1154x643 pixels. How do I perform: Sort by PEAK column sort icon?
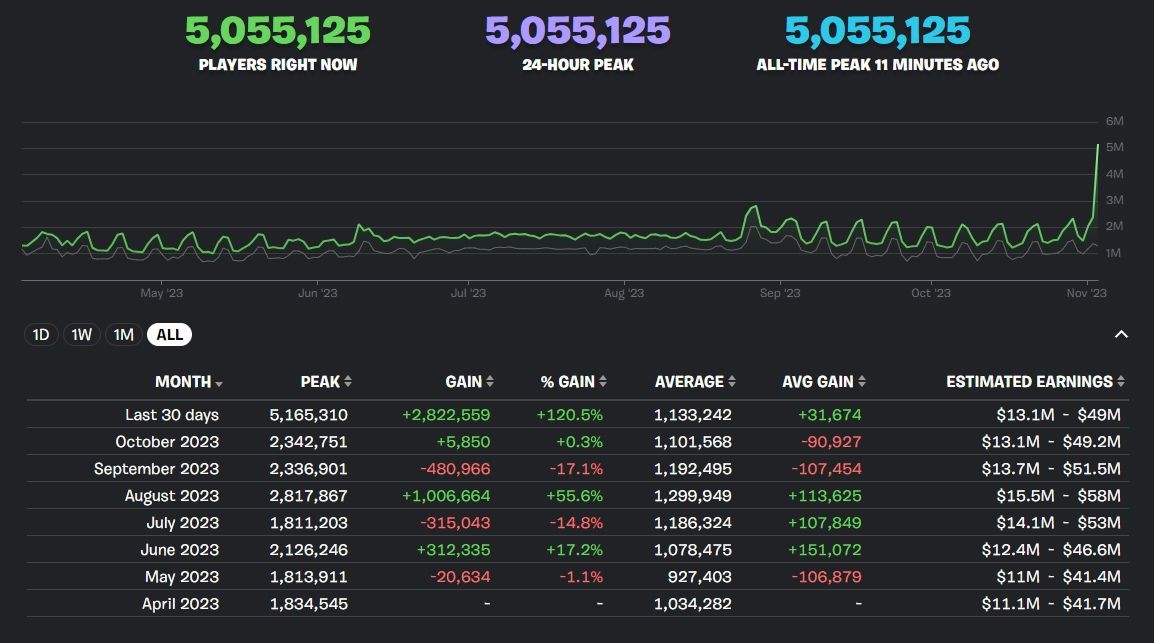348,382
